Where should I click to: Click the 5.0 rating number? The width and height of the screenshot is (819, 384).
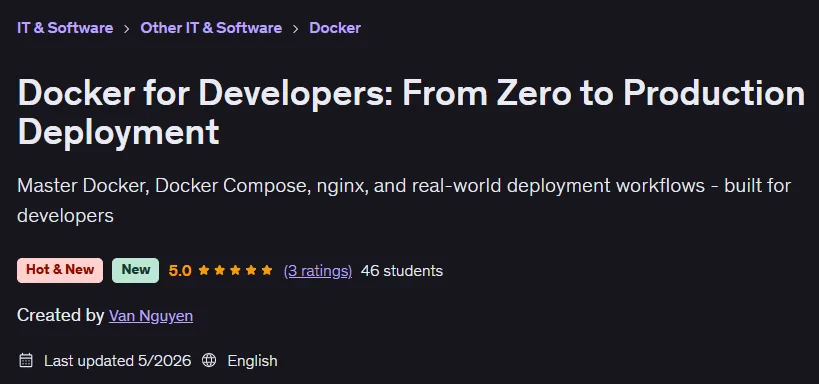click(x=180, y=271)
